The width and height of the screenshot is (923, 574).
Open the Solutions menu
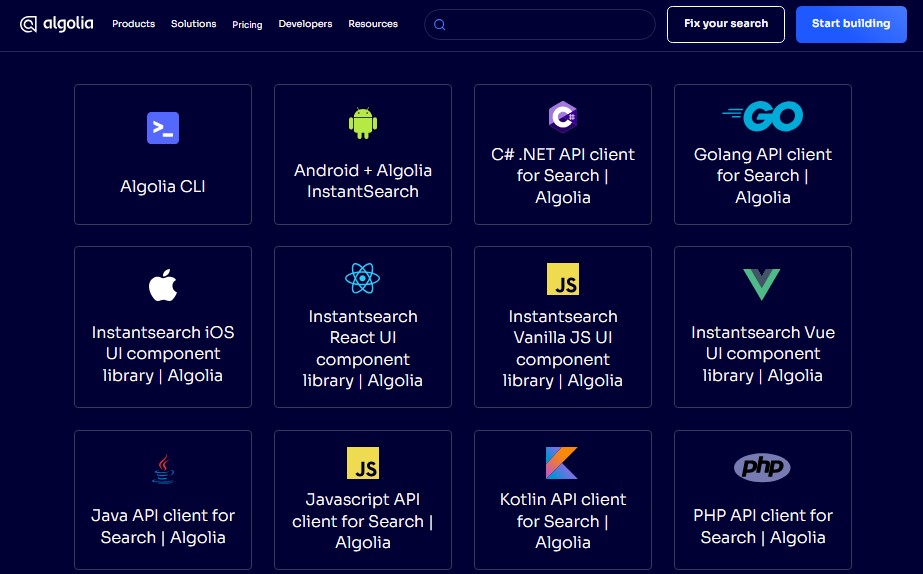click(x=194, y=24)
